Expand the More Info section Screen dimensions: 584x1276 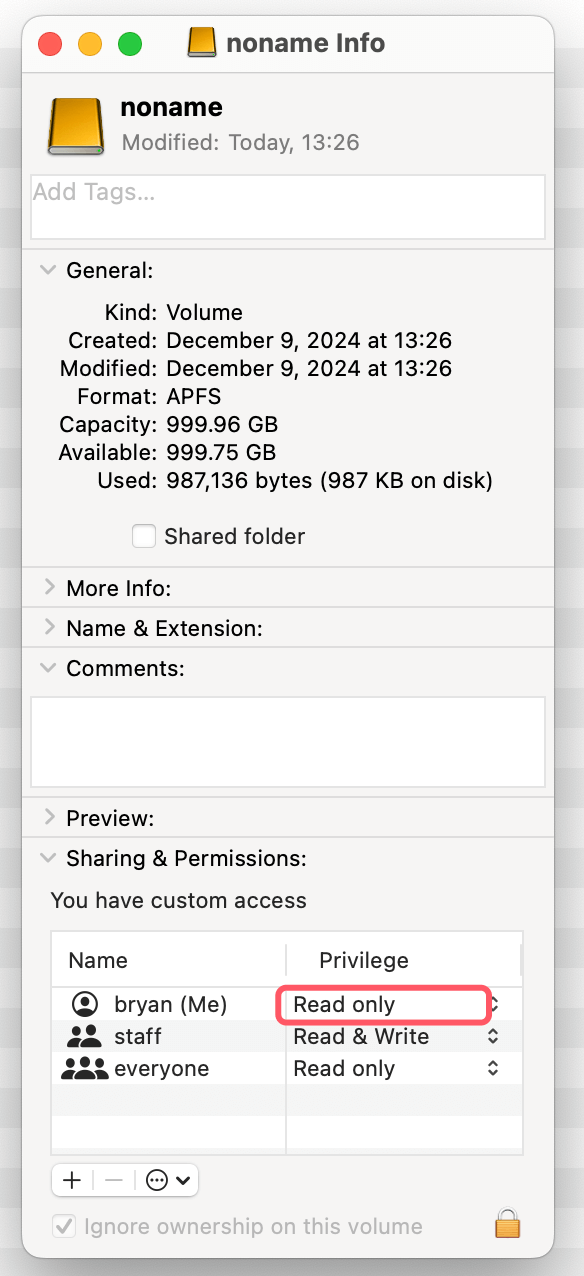pos(47,588)
